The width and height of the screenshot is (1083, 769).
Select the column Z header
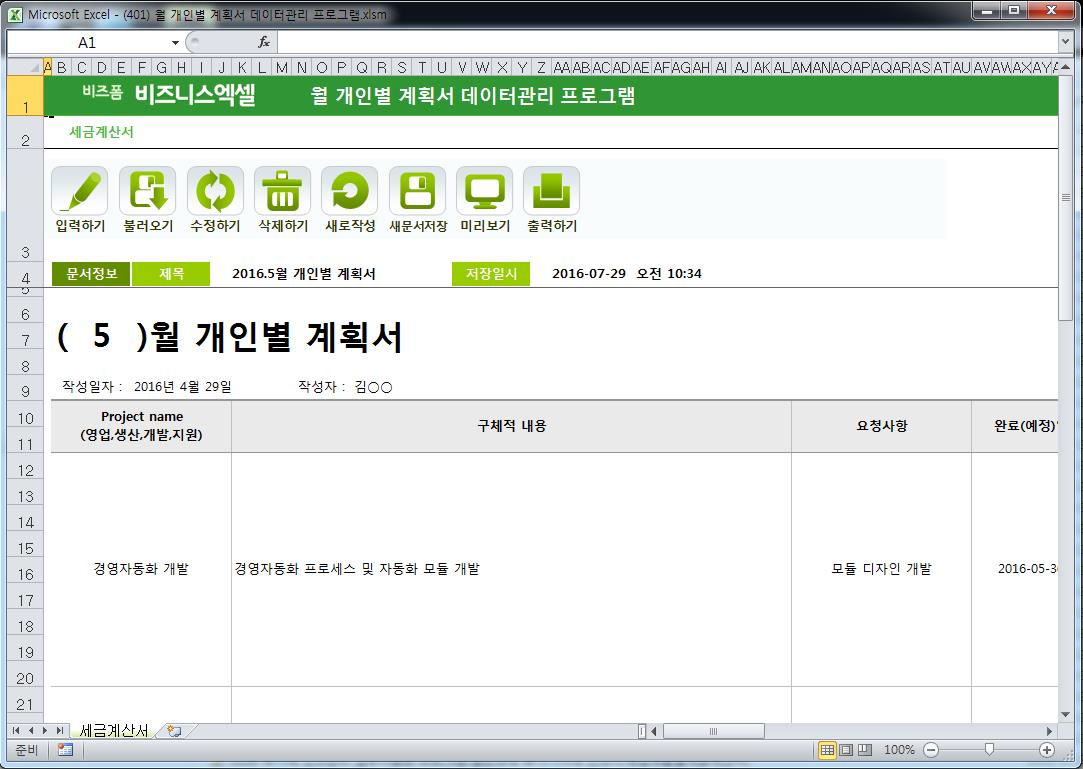(x=542, y=67)
